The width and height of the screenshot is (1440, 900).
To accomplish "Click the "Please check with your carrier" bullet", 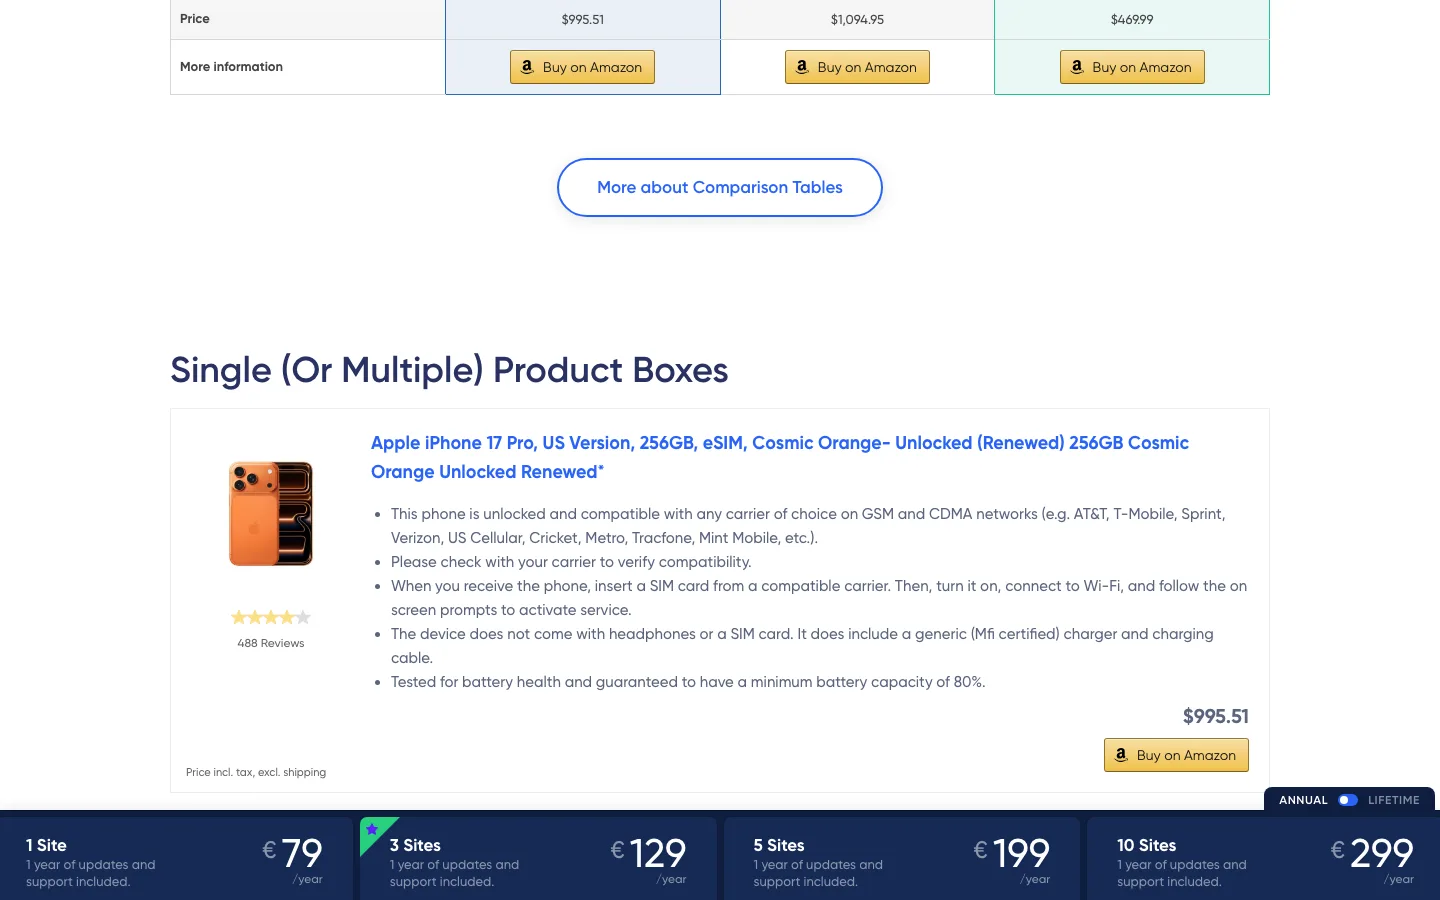I will [571, 562].
